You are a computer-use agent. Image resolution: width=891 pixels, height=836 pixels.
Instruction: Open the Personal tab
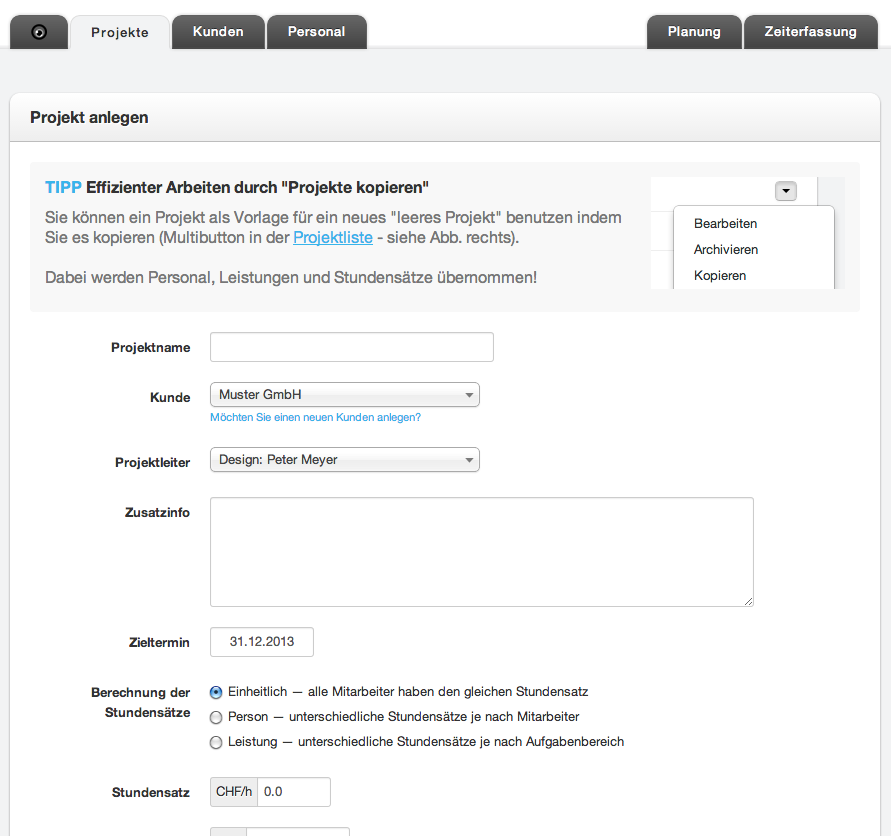(317, 32)
